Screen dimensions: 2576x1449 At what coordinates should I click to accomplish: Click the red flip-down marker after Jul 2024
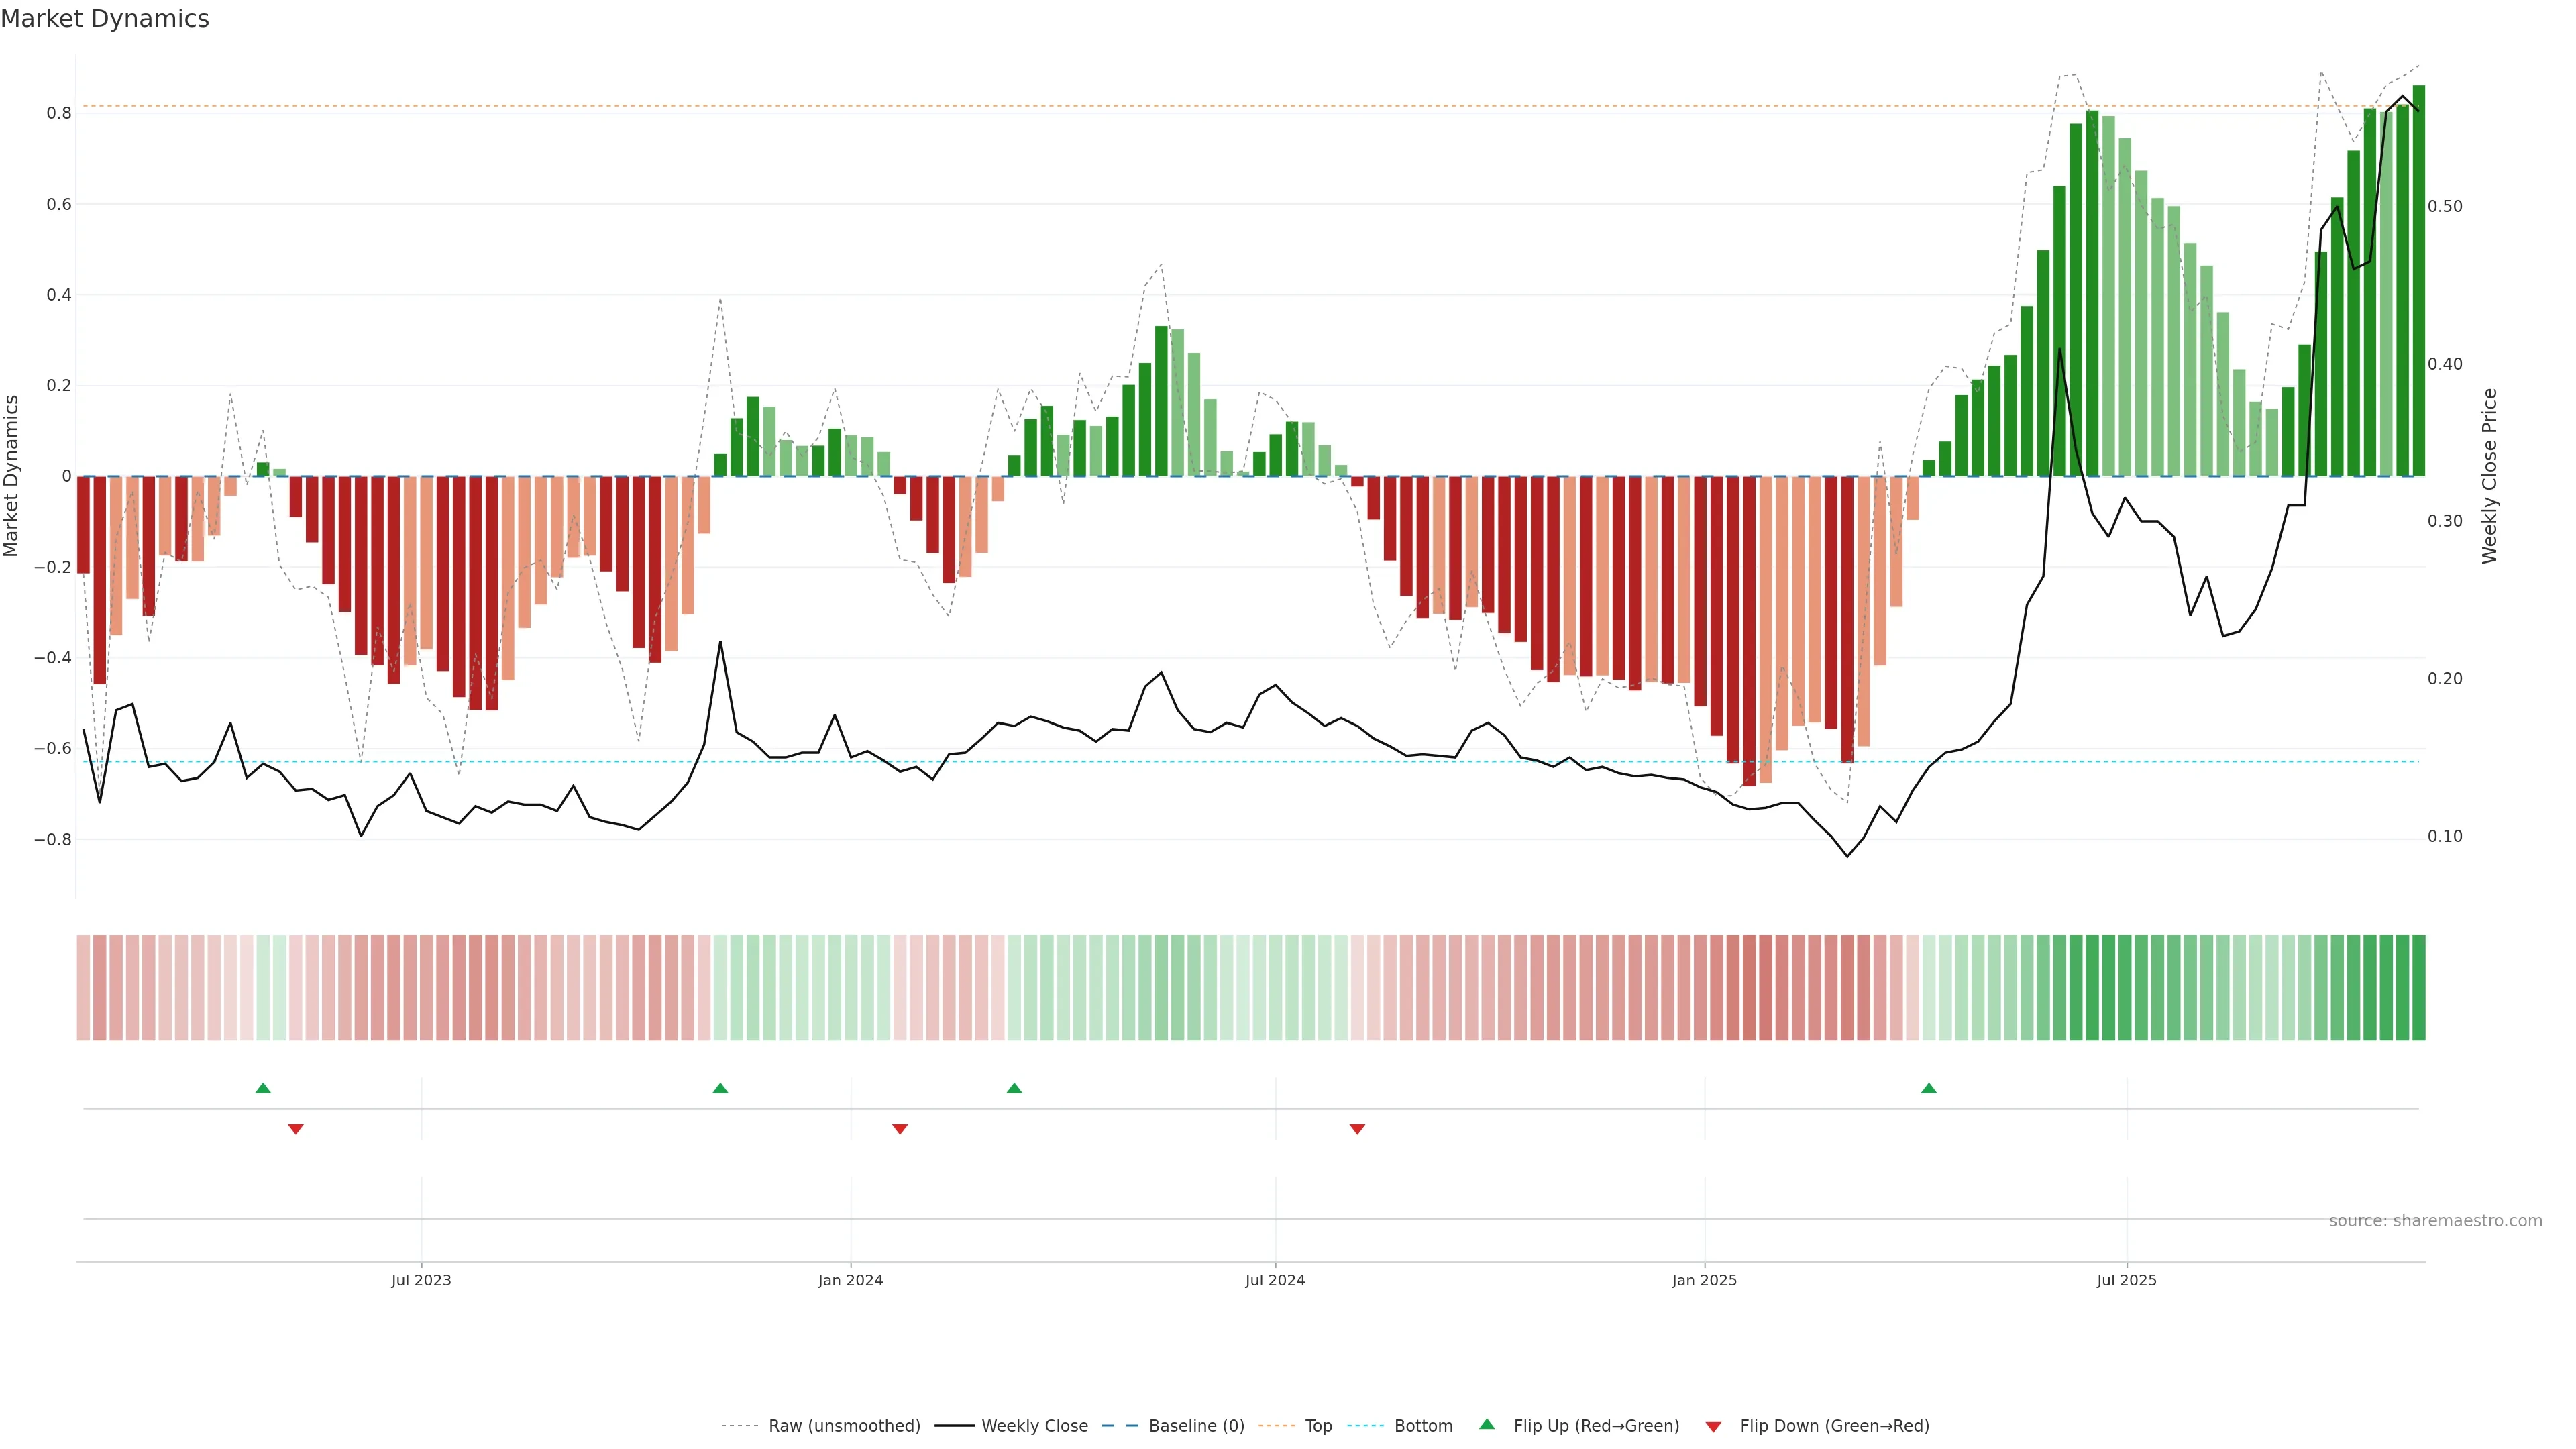pos(1357,1129)
